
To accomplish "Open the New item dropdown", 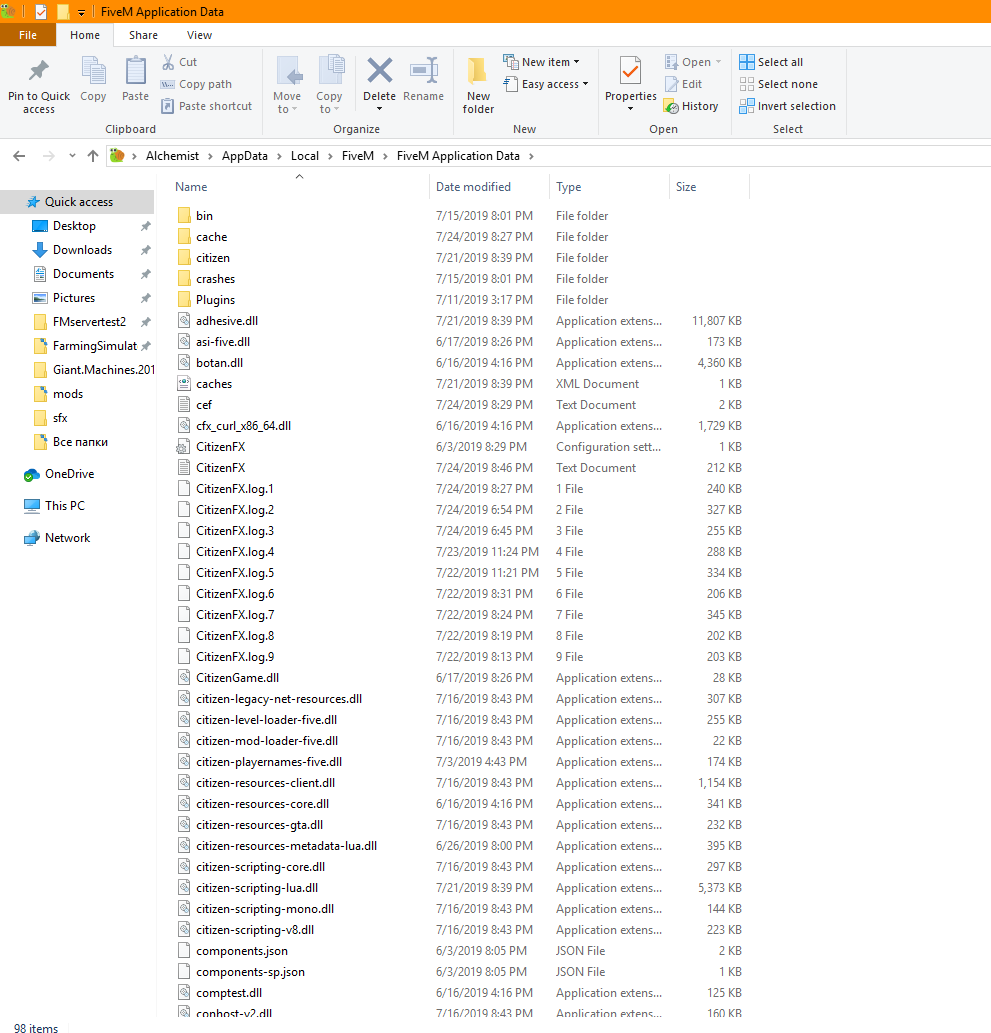I will [577, 62].
